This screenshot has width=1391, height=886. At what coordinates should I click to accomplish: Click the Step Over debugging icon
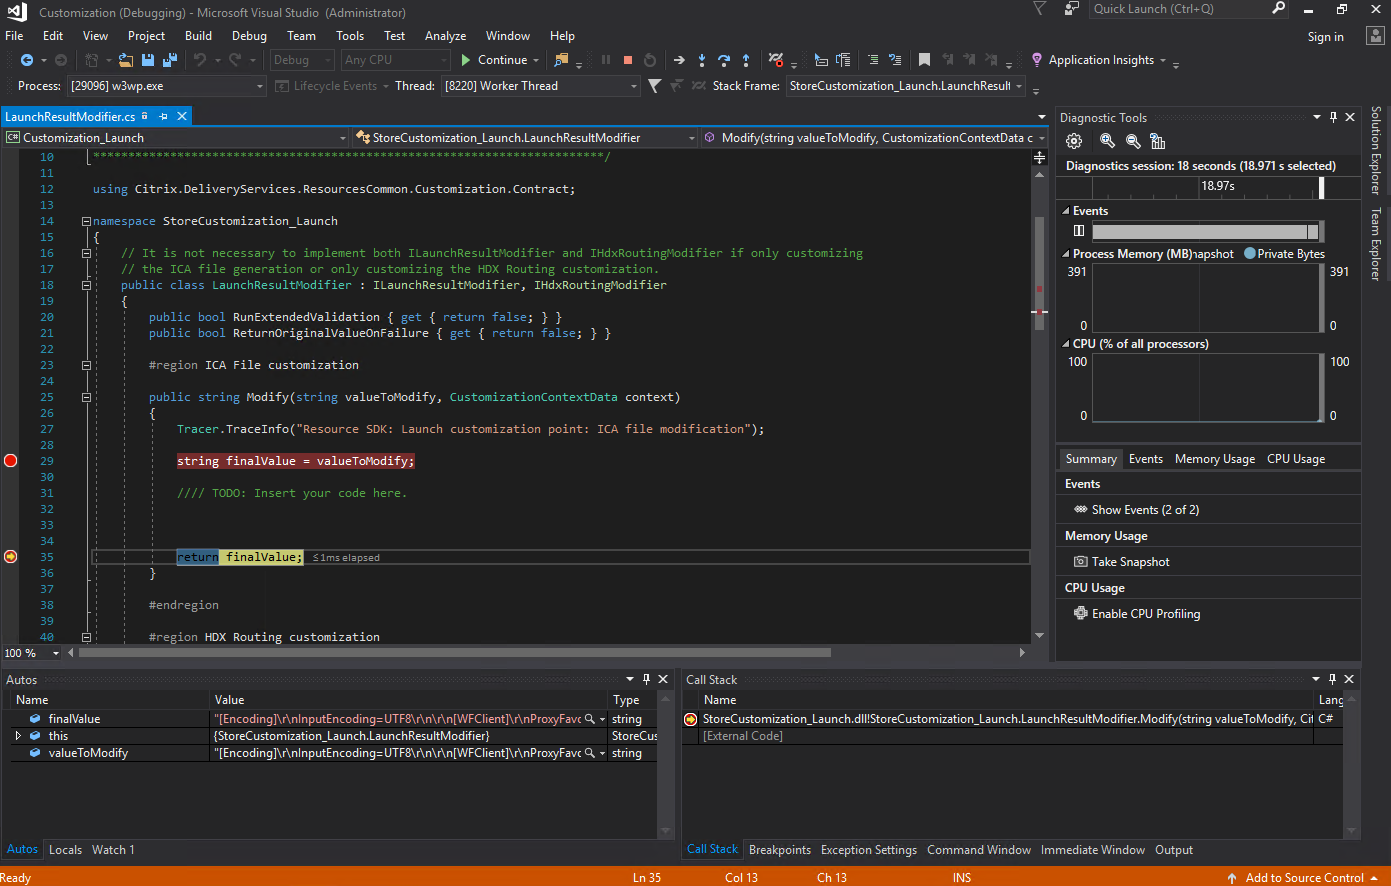point(724,60)
